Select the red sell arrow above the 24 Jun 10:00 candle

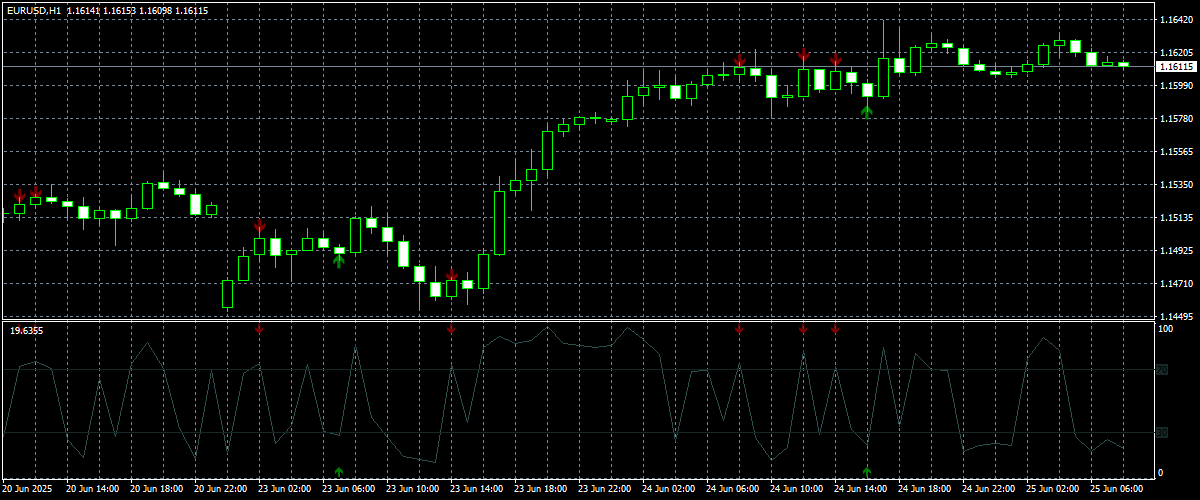pos(803,54)
